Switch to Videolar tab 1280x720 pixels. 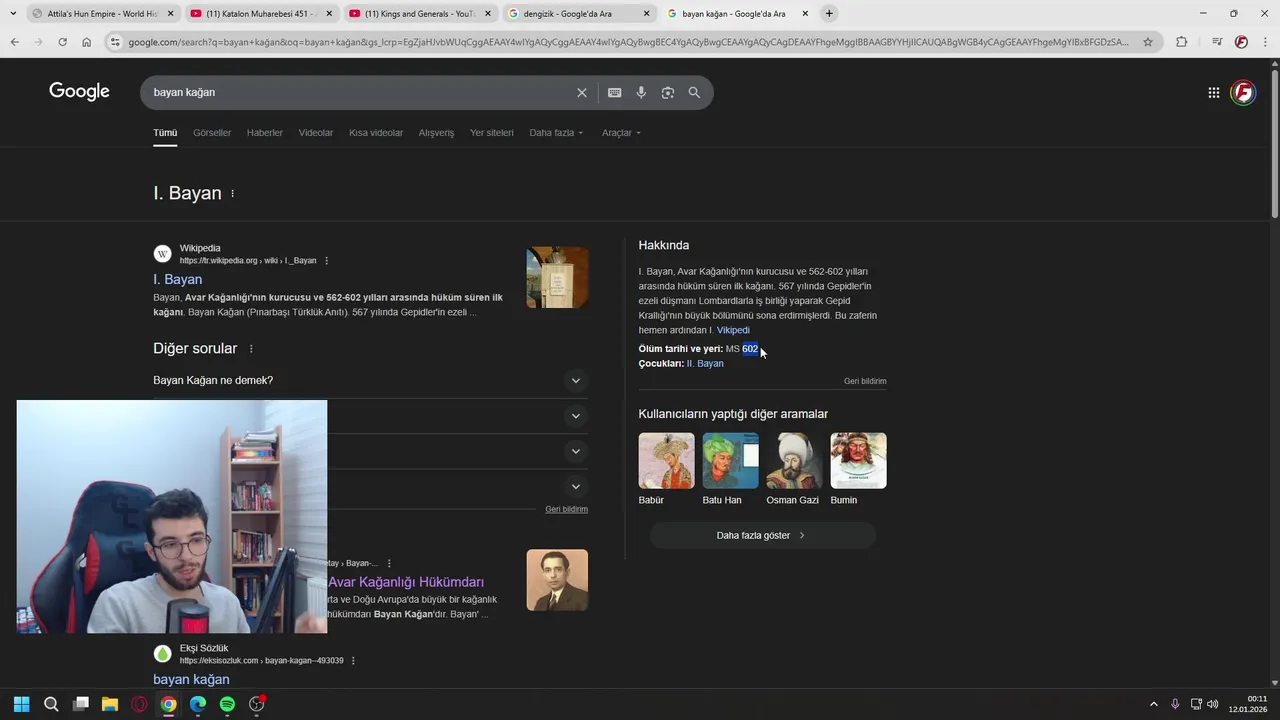pyautogui.click(x=316, y=133)
